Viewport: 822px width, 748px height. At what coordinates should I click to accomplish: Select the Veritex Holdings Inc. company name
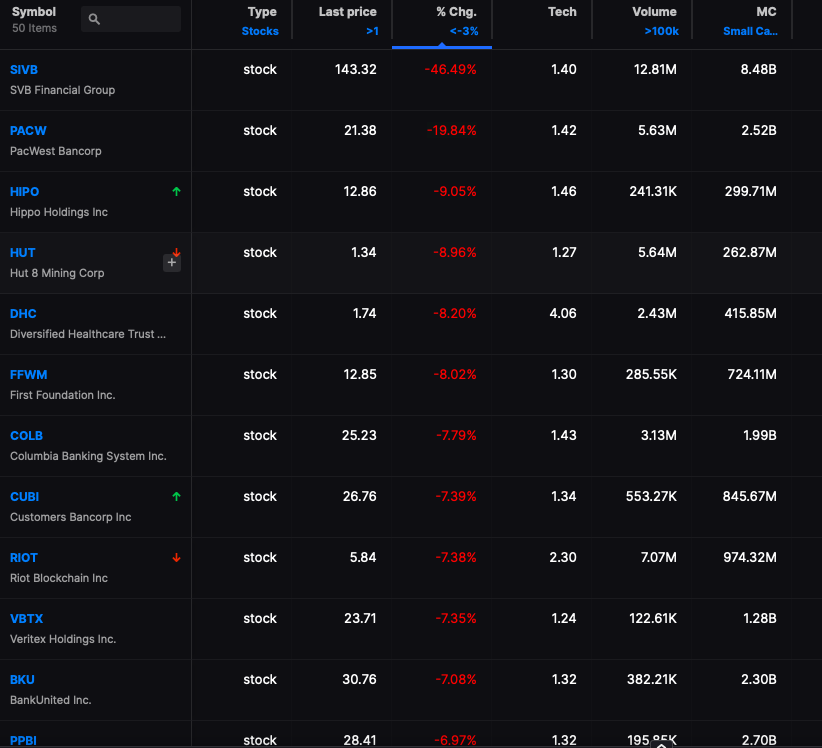point(63,639)
